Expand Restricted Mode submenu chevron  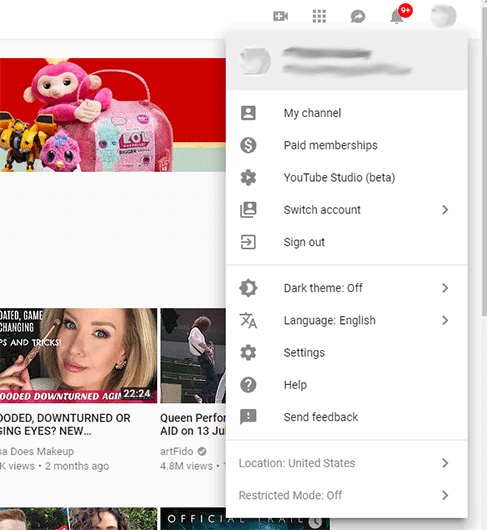tap(445, 496)
